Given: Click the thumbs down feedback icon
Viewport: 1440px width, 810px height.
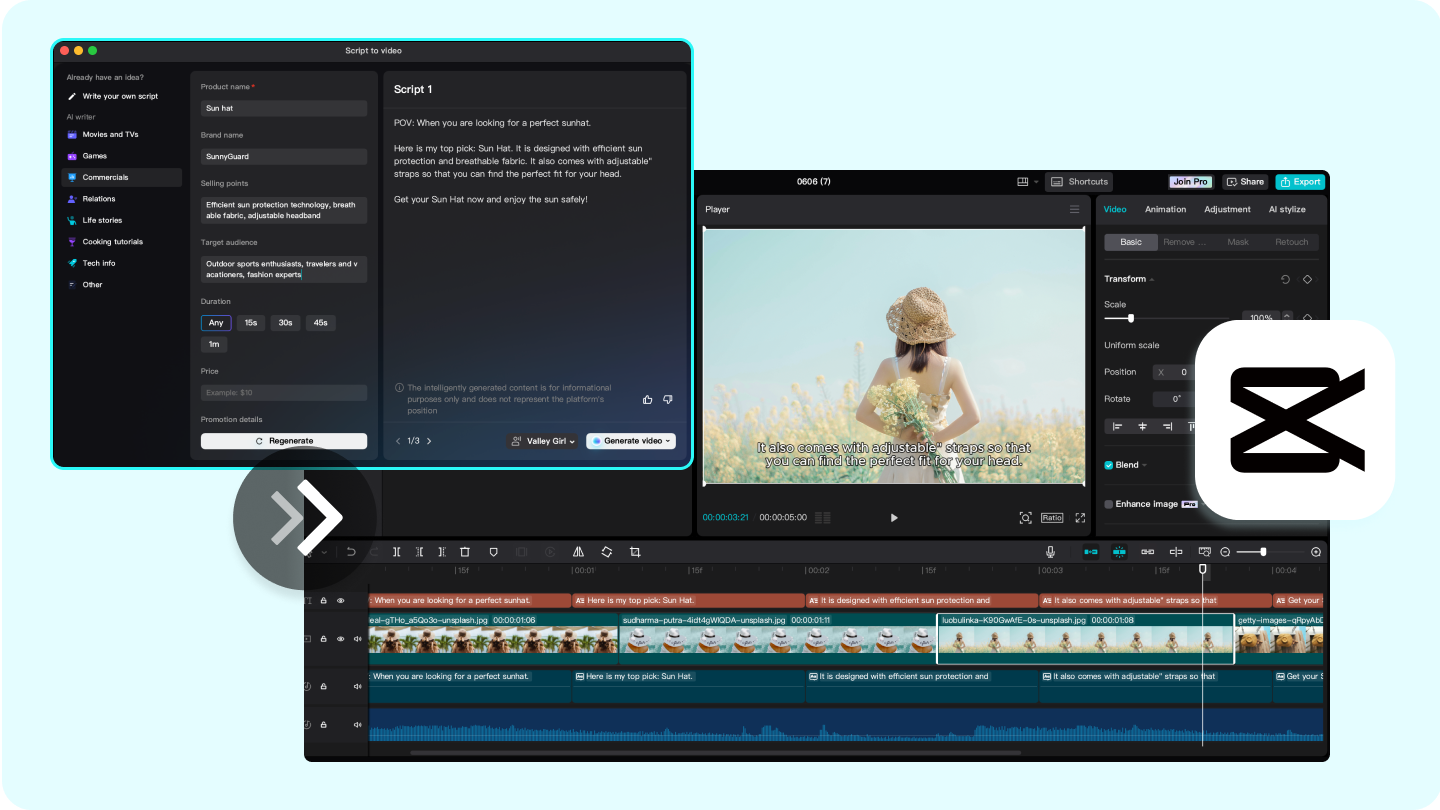Looking at the screenshot, I should click(668, 399).
